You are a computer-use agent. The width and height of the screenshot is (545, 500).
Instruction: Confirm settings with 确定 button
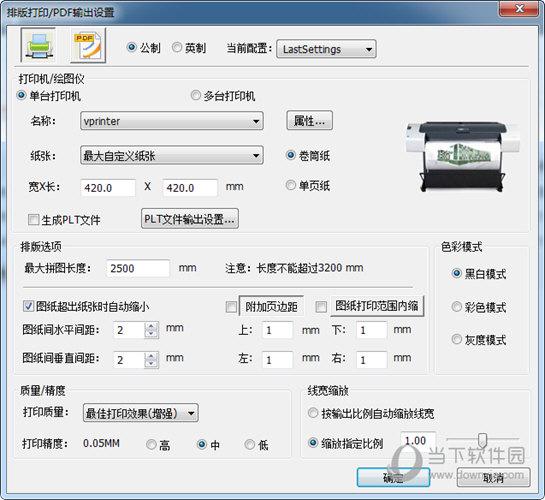[x=393, y=478]
